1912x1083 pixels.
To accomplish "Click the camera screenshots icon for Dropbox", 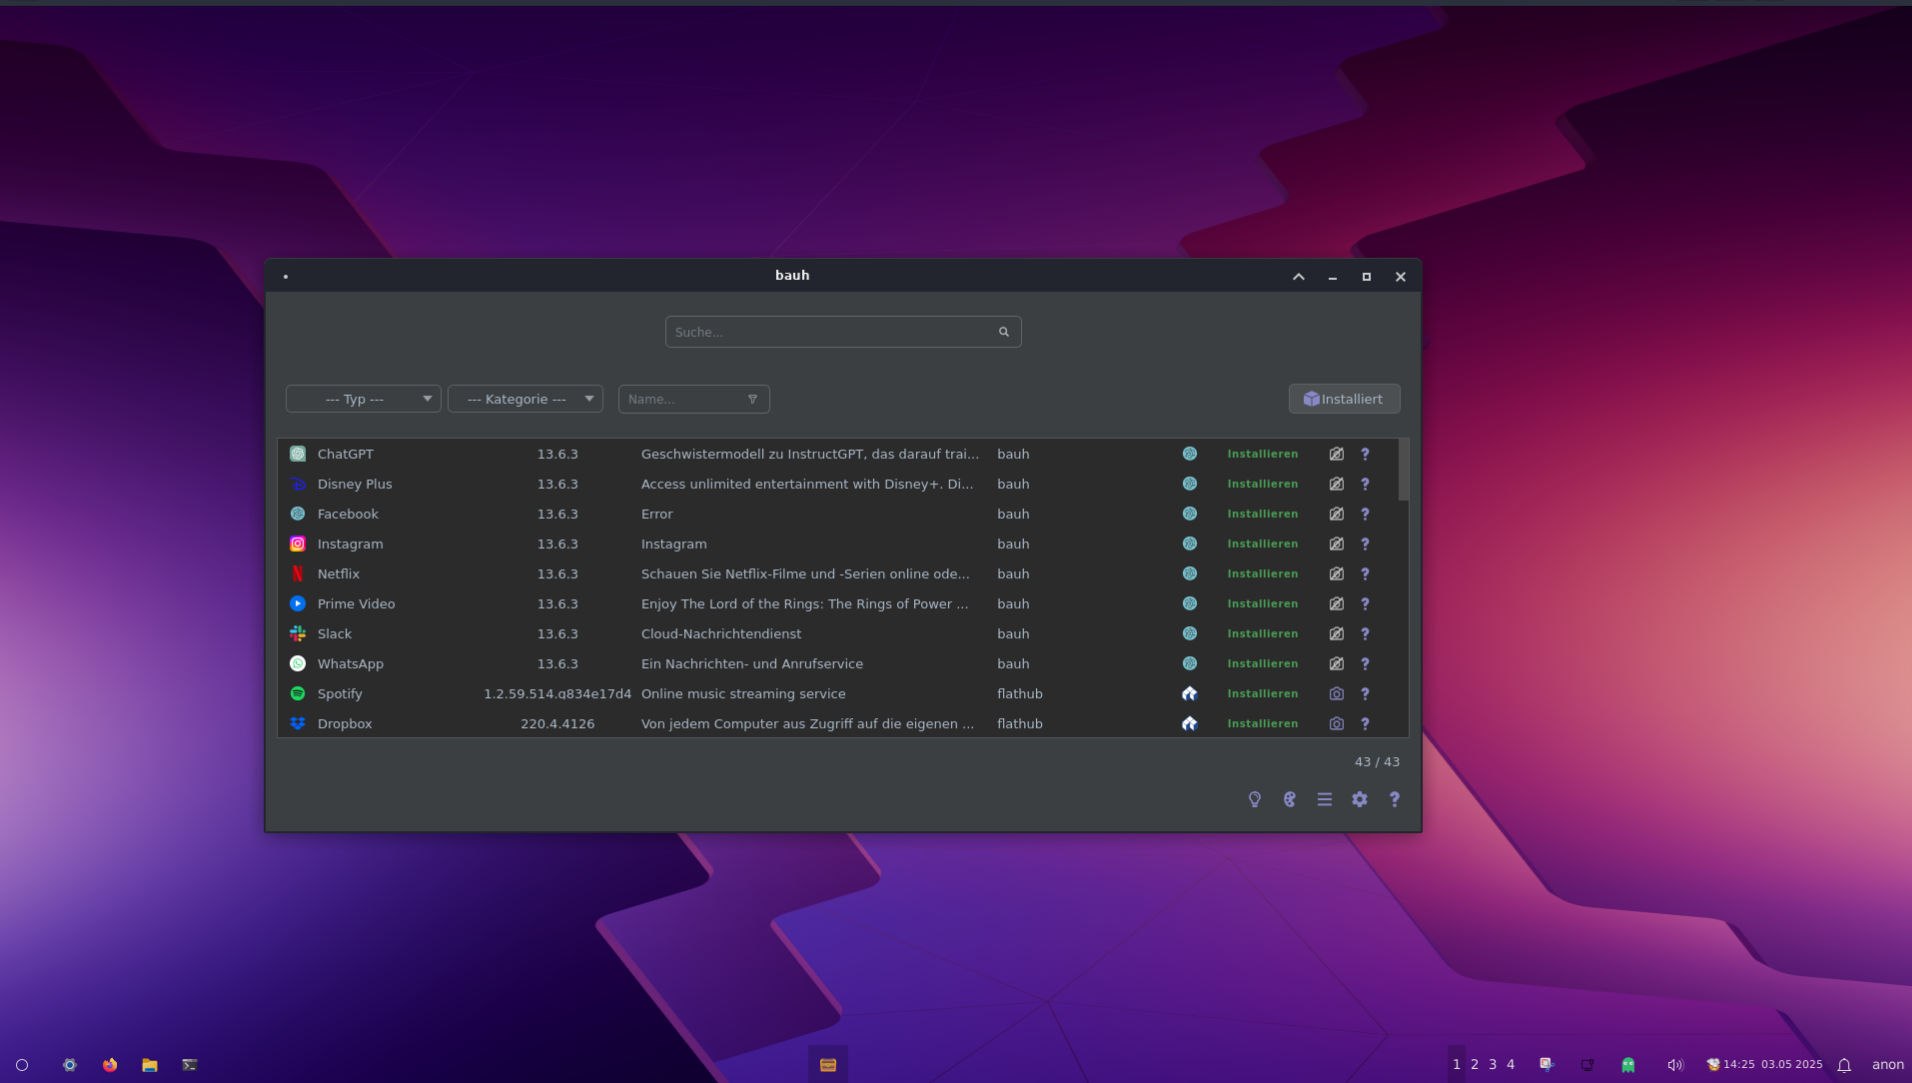I will click(1336, 724).
